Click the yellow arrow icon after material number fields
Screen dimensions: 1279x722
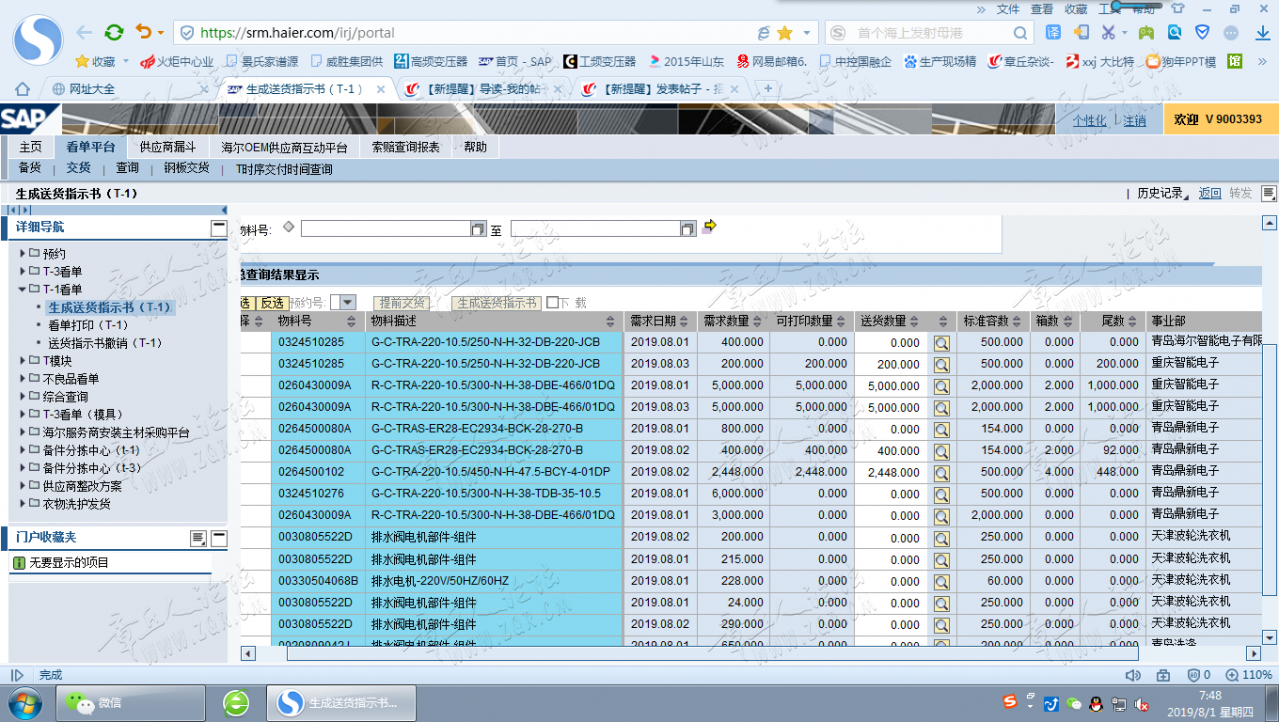(710, 226)
